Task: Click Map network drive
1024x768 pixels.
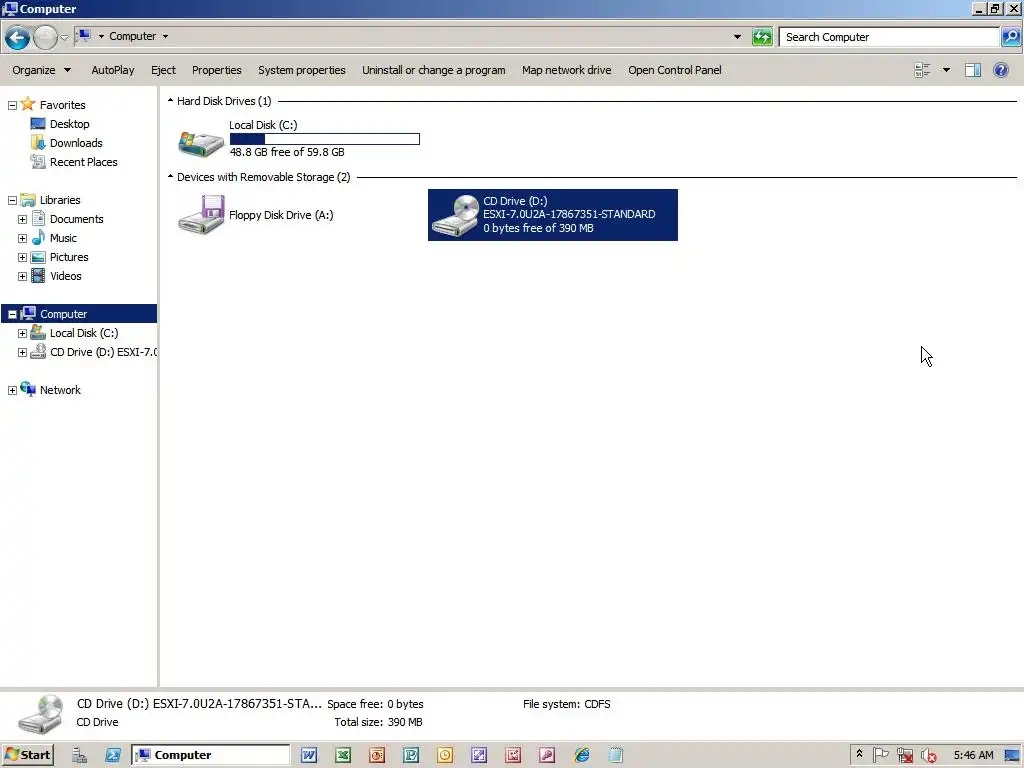Action: pos(566,70)
